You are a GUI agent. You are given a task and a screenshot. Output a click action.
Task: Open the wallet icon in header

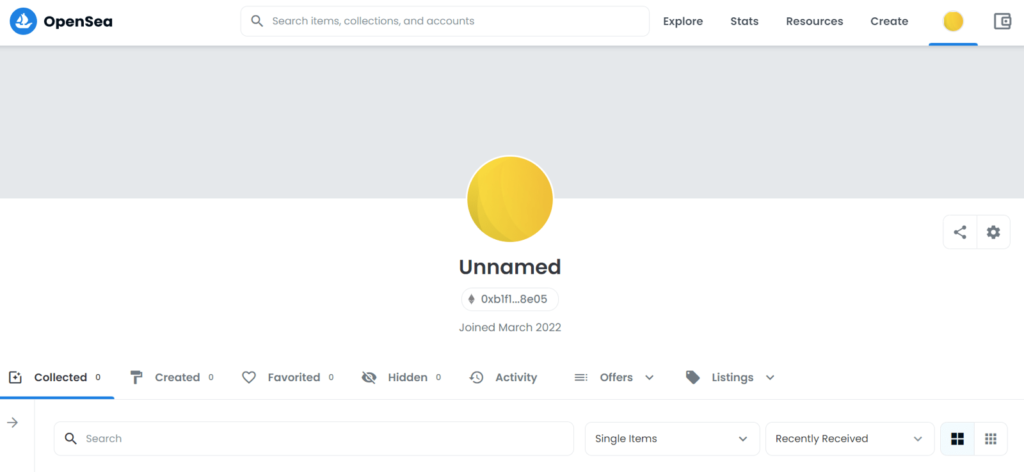tap(1002, 22)
